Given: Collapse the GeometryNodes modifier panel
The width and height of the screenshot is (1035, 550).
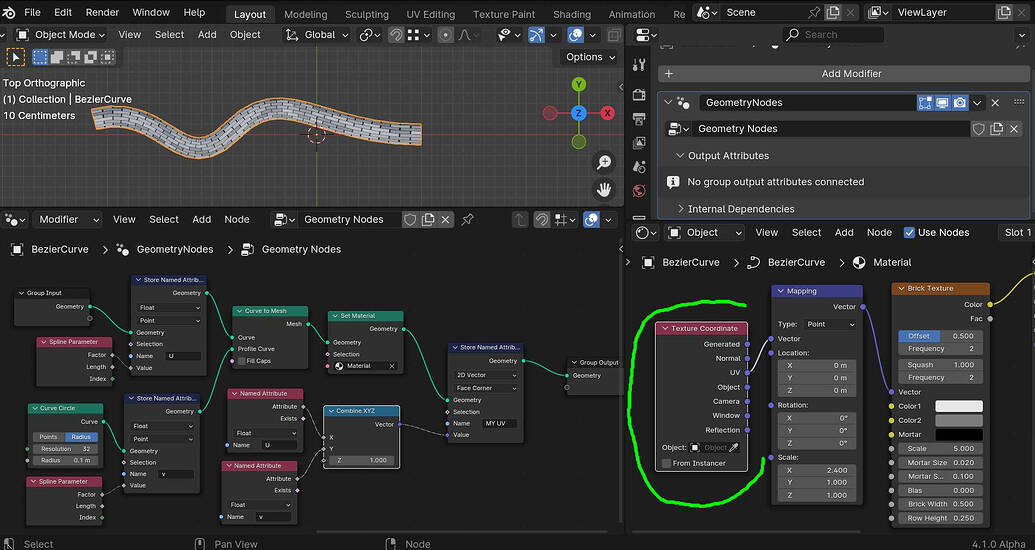Looking at the screenshot, I should click(x=667, y=102).
